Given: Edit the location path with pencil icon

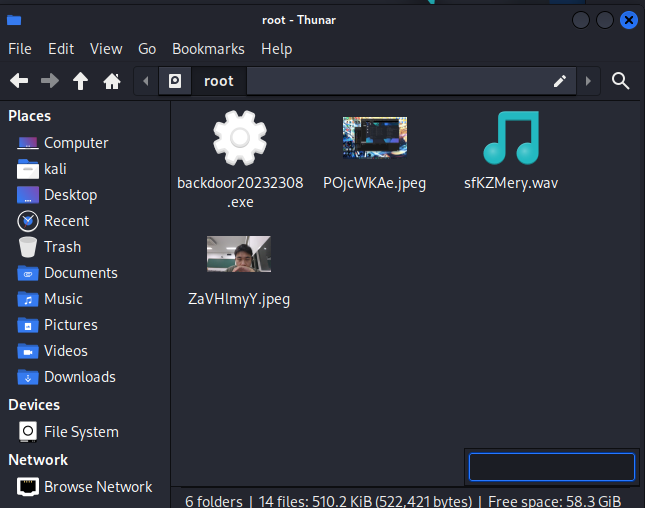Looking at the screenshot, I should coord(559,81).
